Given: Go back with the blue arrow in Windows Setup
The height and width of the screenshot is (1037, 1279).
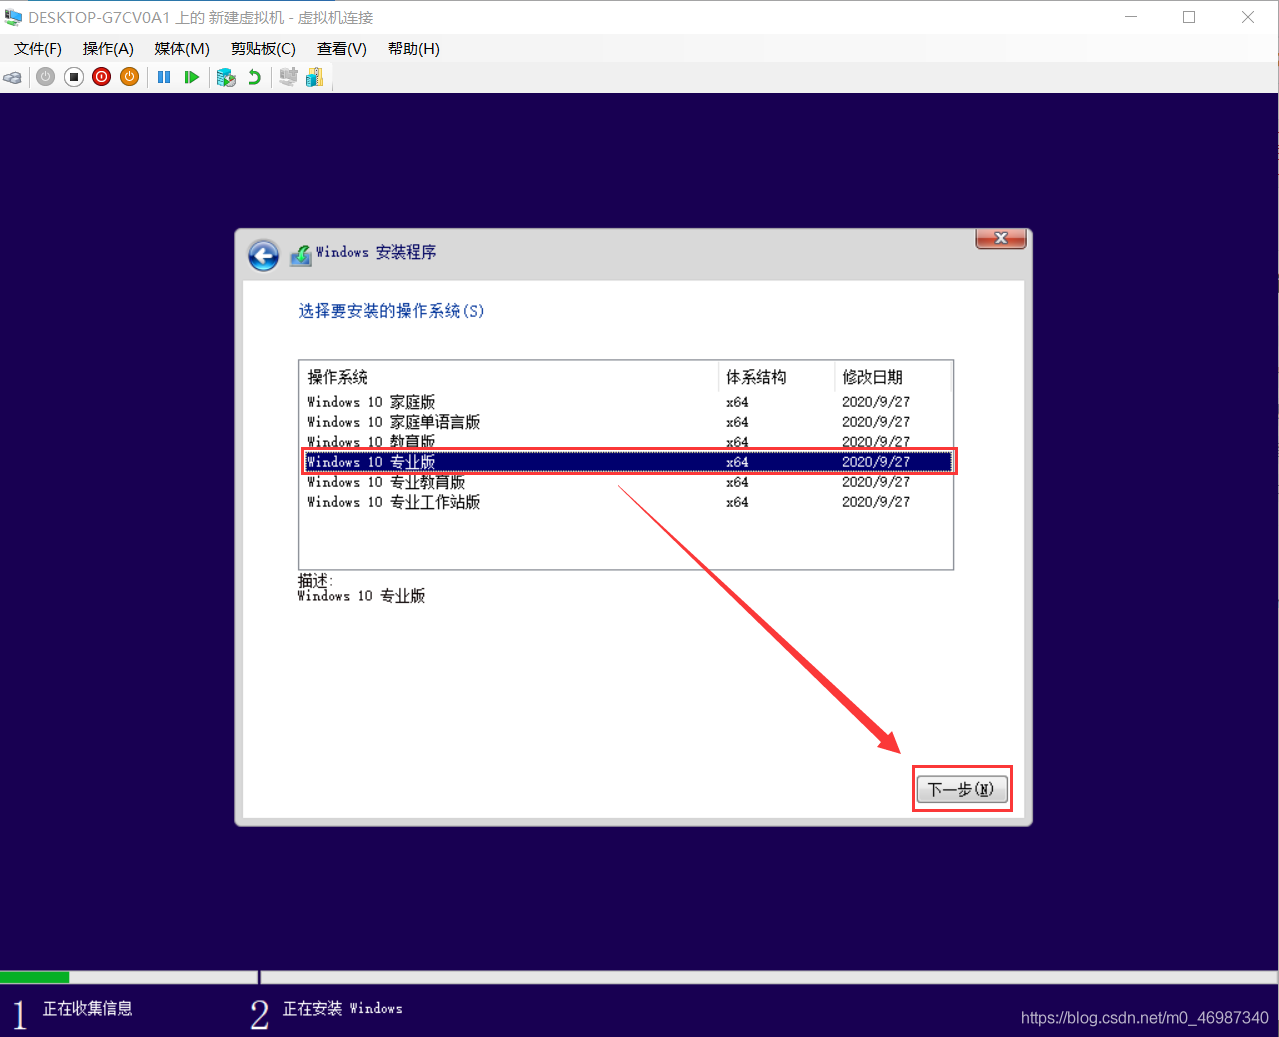Looking at the screenshot, I should pos(264,256).
